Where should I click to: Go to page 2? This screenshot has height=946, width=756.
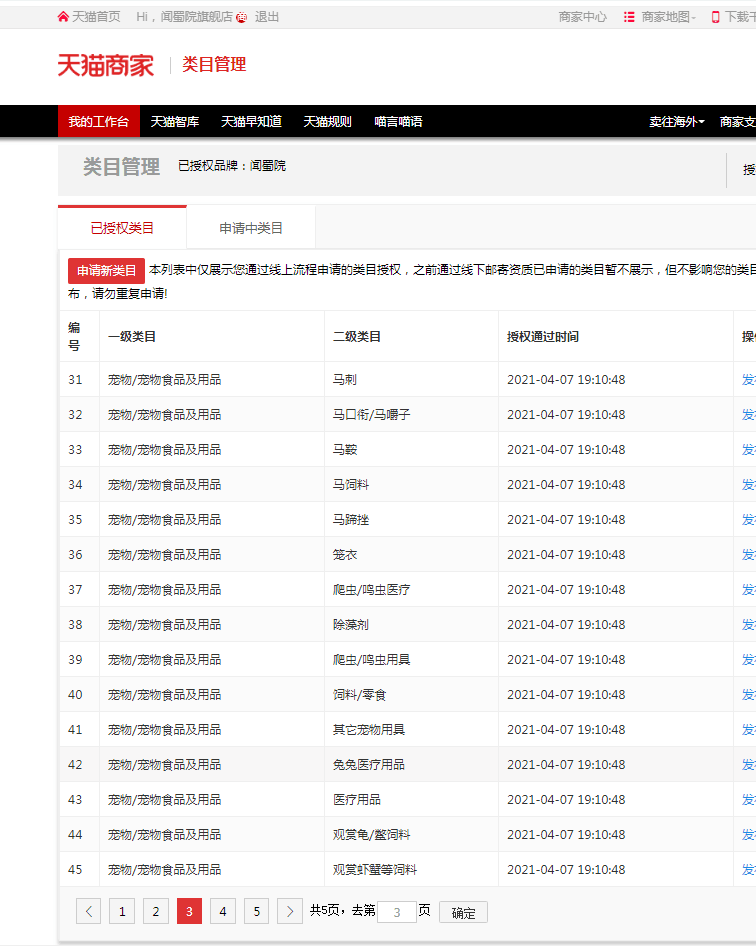tap(156, 911)
